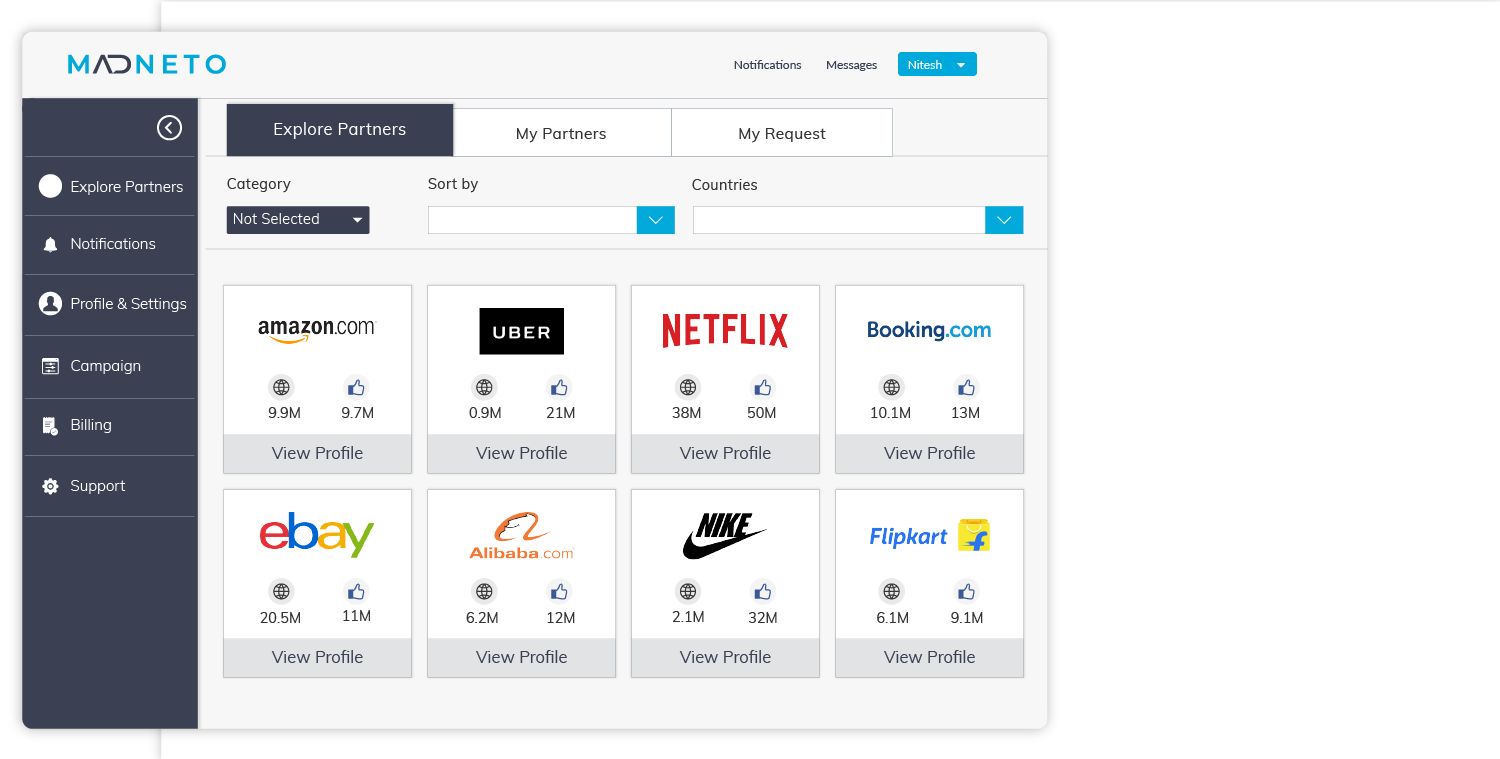This screenshot has height=759, width=1500.
Task: Open Messages in the top header
Action: pos(851,65)
